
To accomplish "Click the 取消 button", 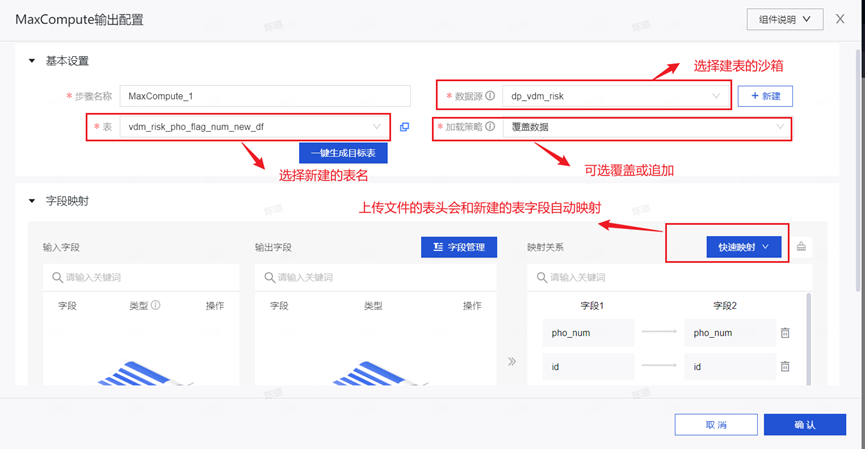I will coord(716,425).
